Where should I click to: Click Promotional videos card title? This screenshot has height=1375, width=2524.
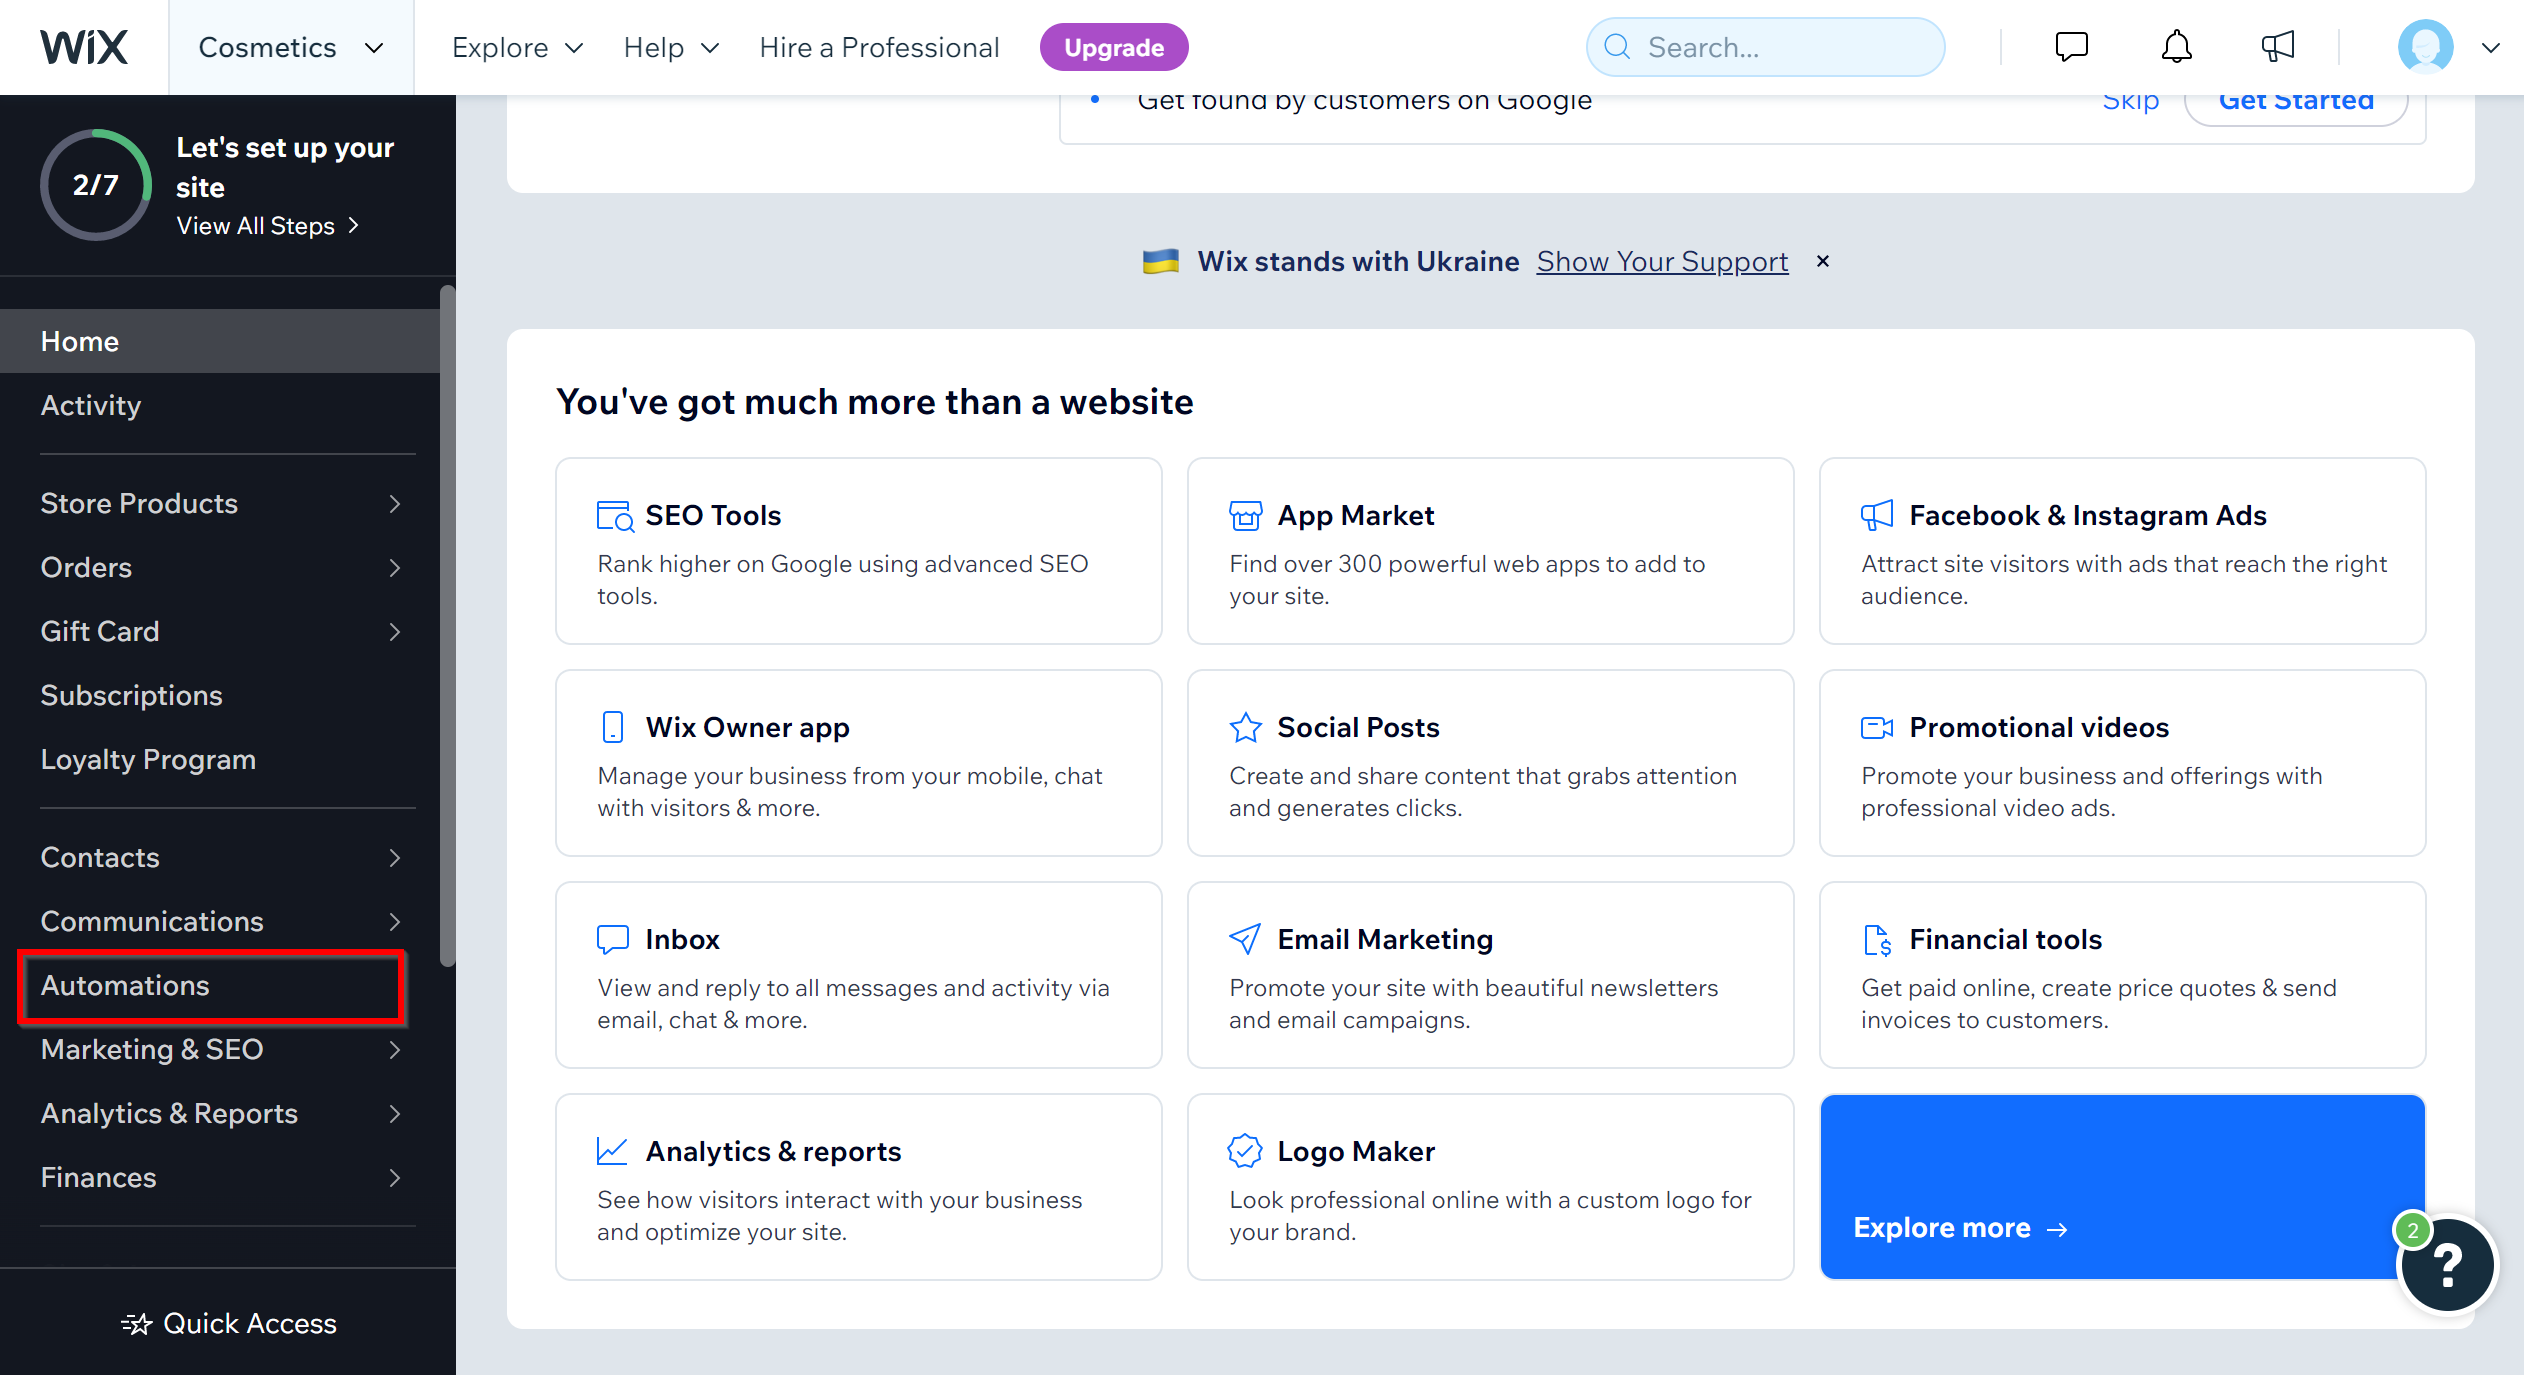point(2039,727)
